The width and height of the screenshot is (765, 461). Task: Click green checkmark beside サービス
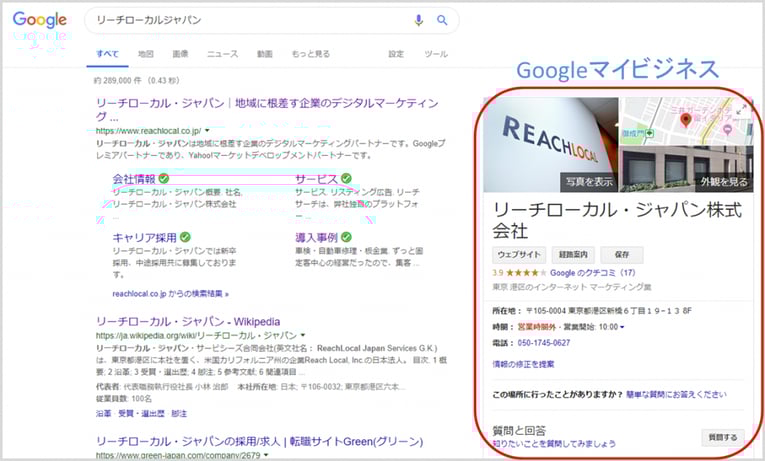(346, 179)
